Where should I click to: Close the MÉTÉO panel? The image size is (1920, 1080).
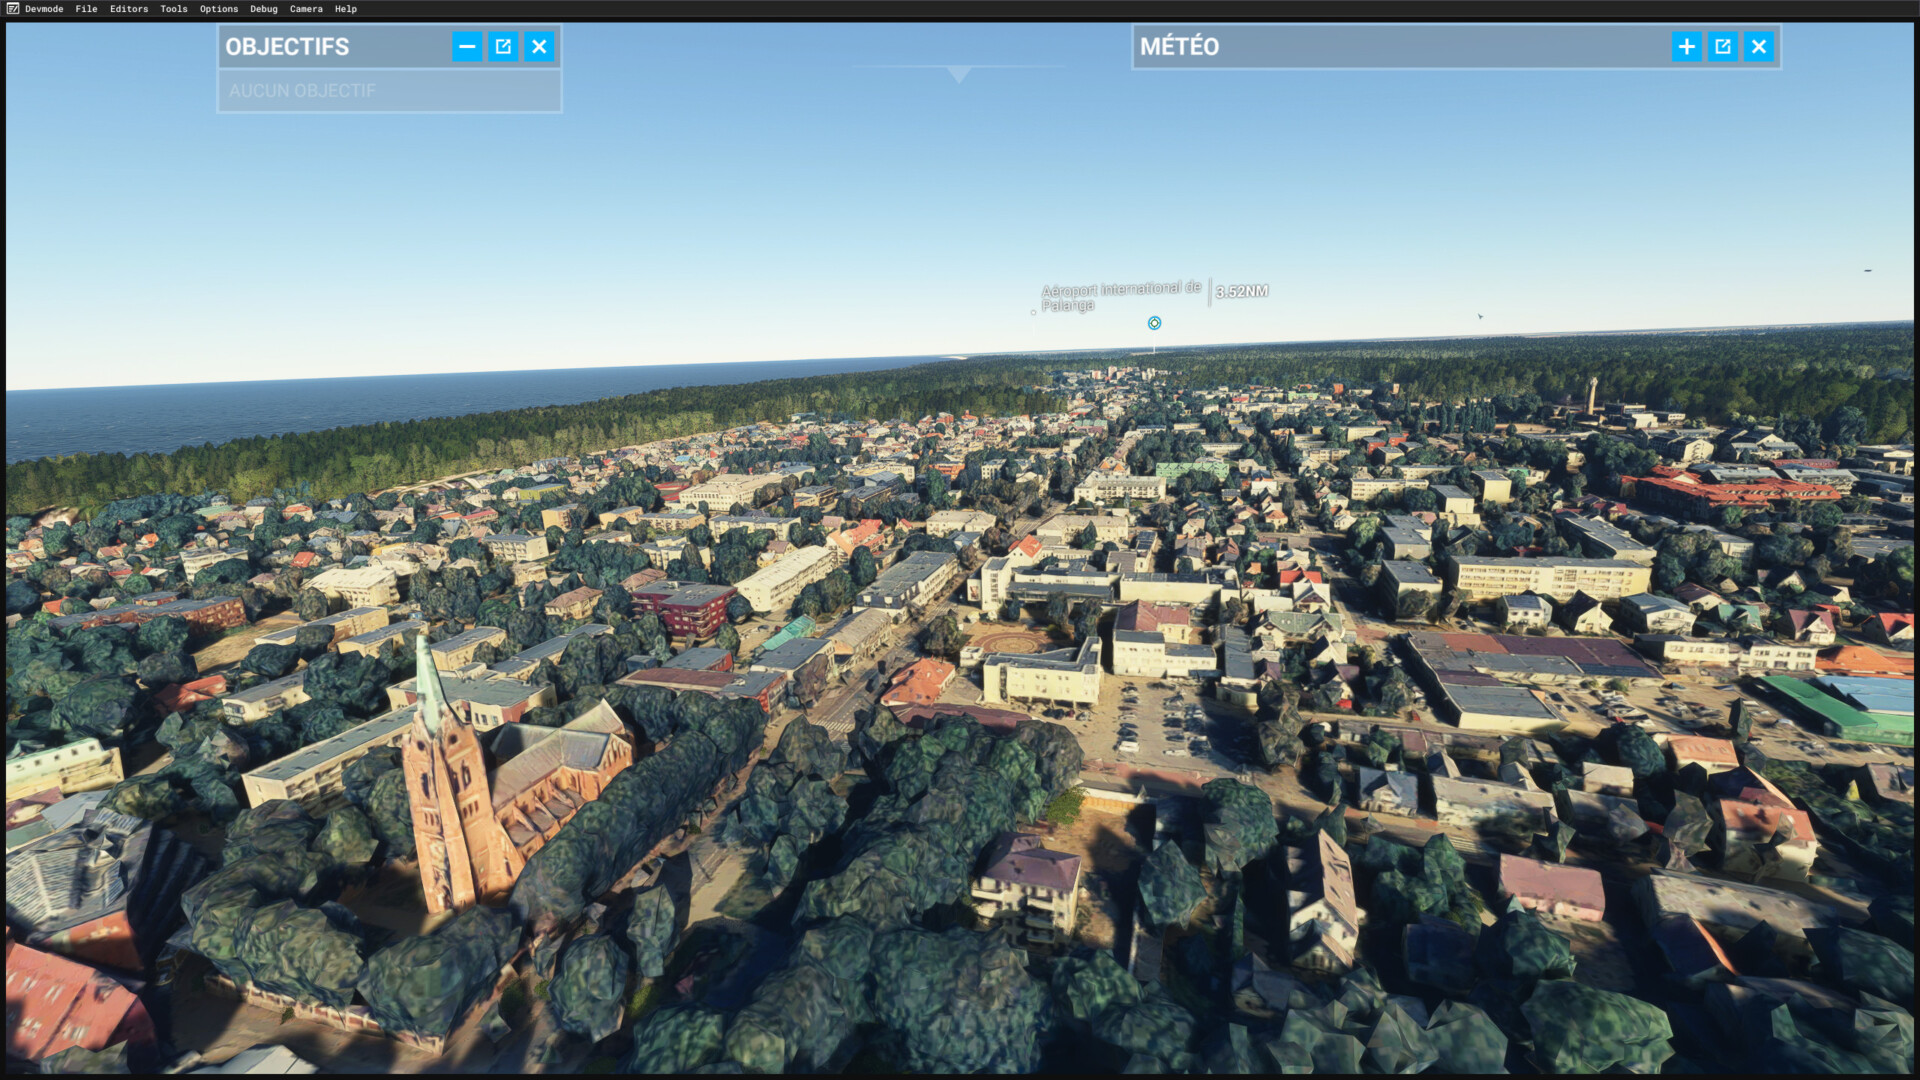click(x=1759, y=47)
